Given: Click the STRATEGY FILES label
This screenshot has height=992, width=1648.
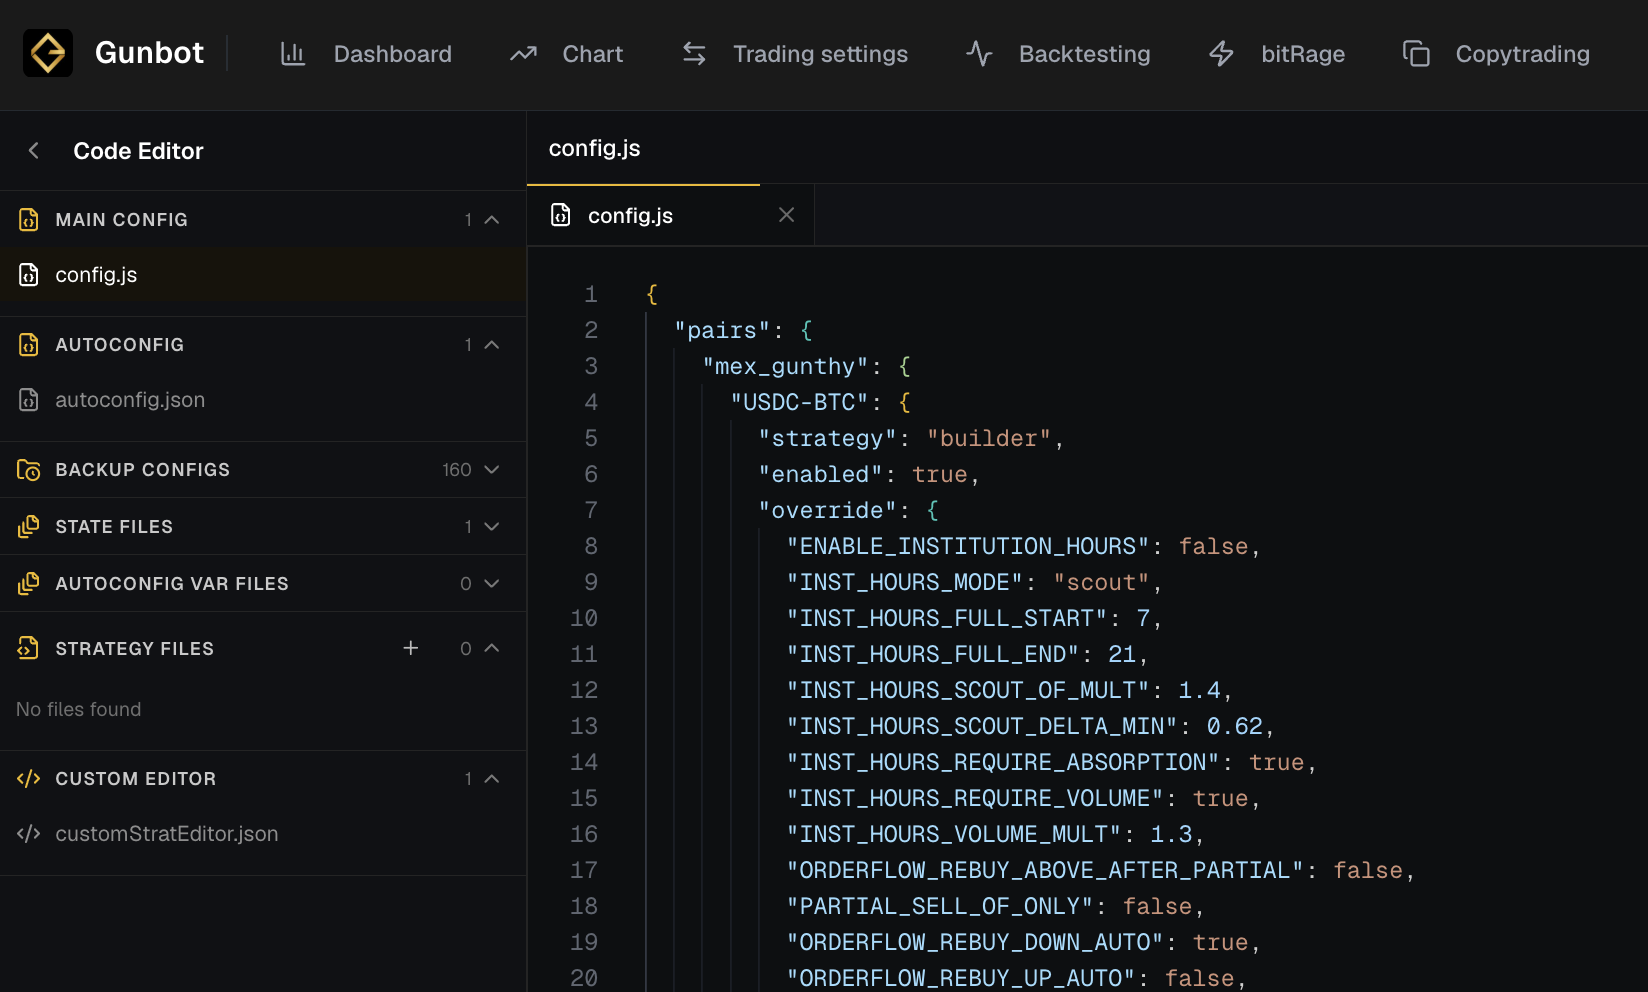Looking at the screenshot, I should 134,649.
